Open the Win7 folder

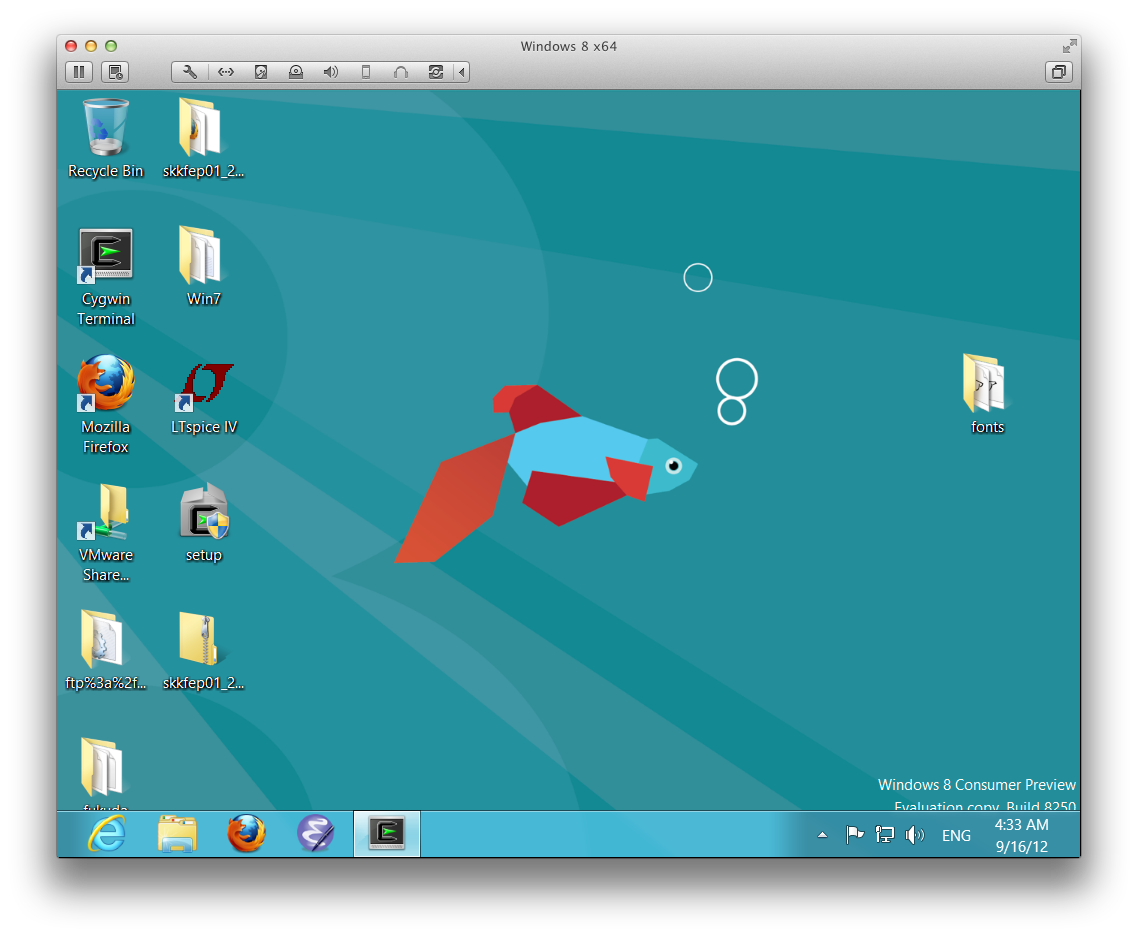pos(203,266)
